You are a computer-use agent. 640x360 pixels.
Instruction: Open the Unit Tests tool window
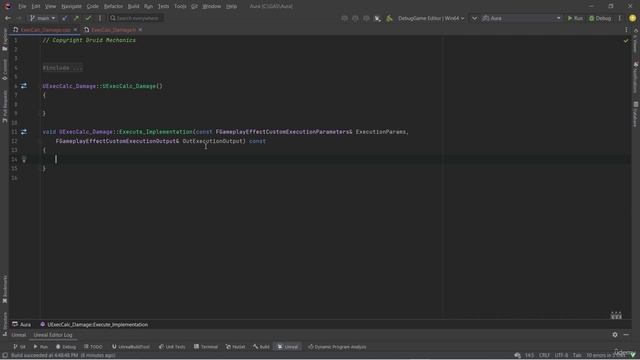click(x=172, y=347)
